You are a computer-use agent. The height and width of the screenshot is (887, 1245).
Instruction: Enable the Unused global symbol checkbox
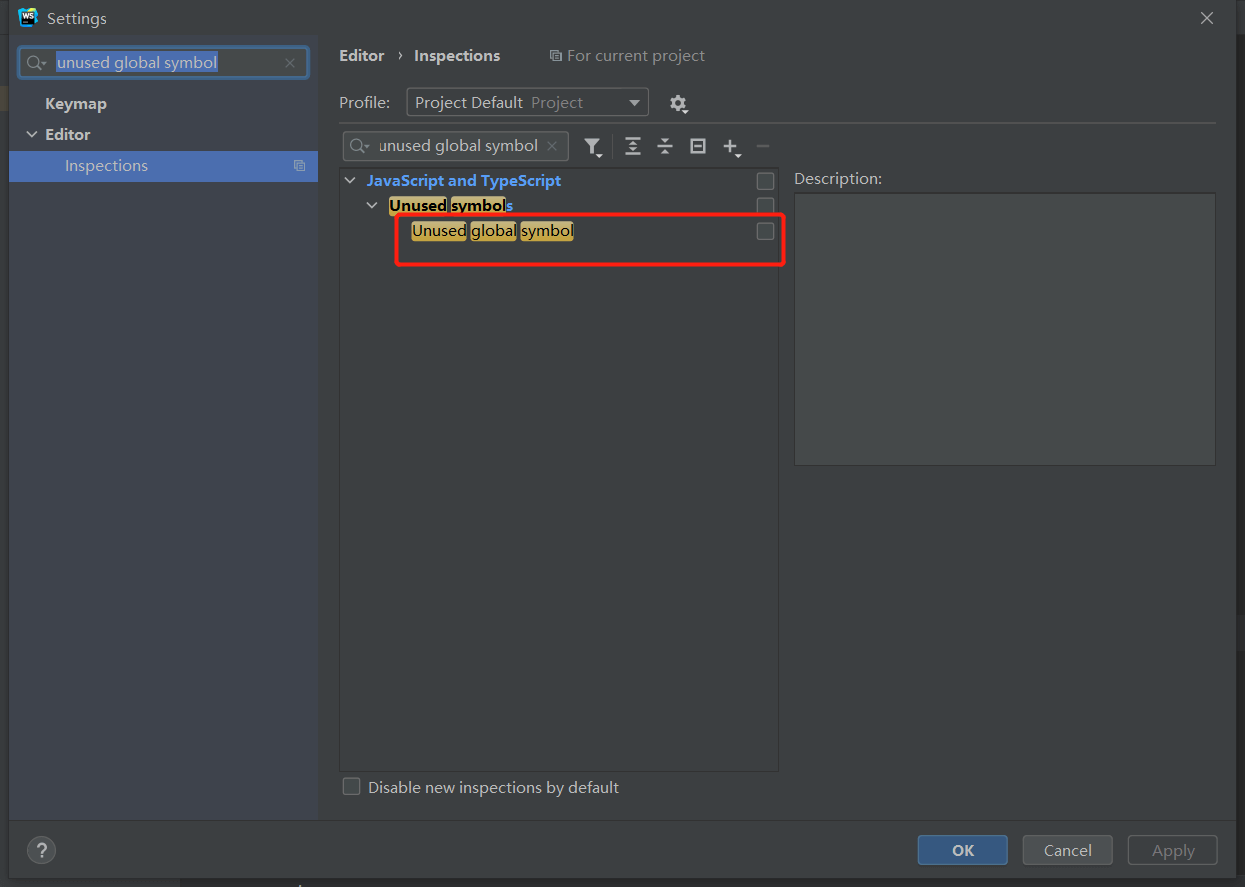pyautogui.click(x=765, y=231)
